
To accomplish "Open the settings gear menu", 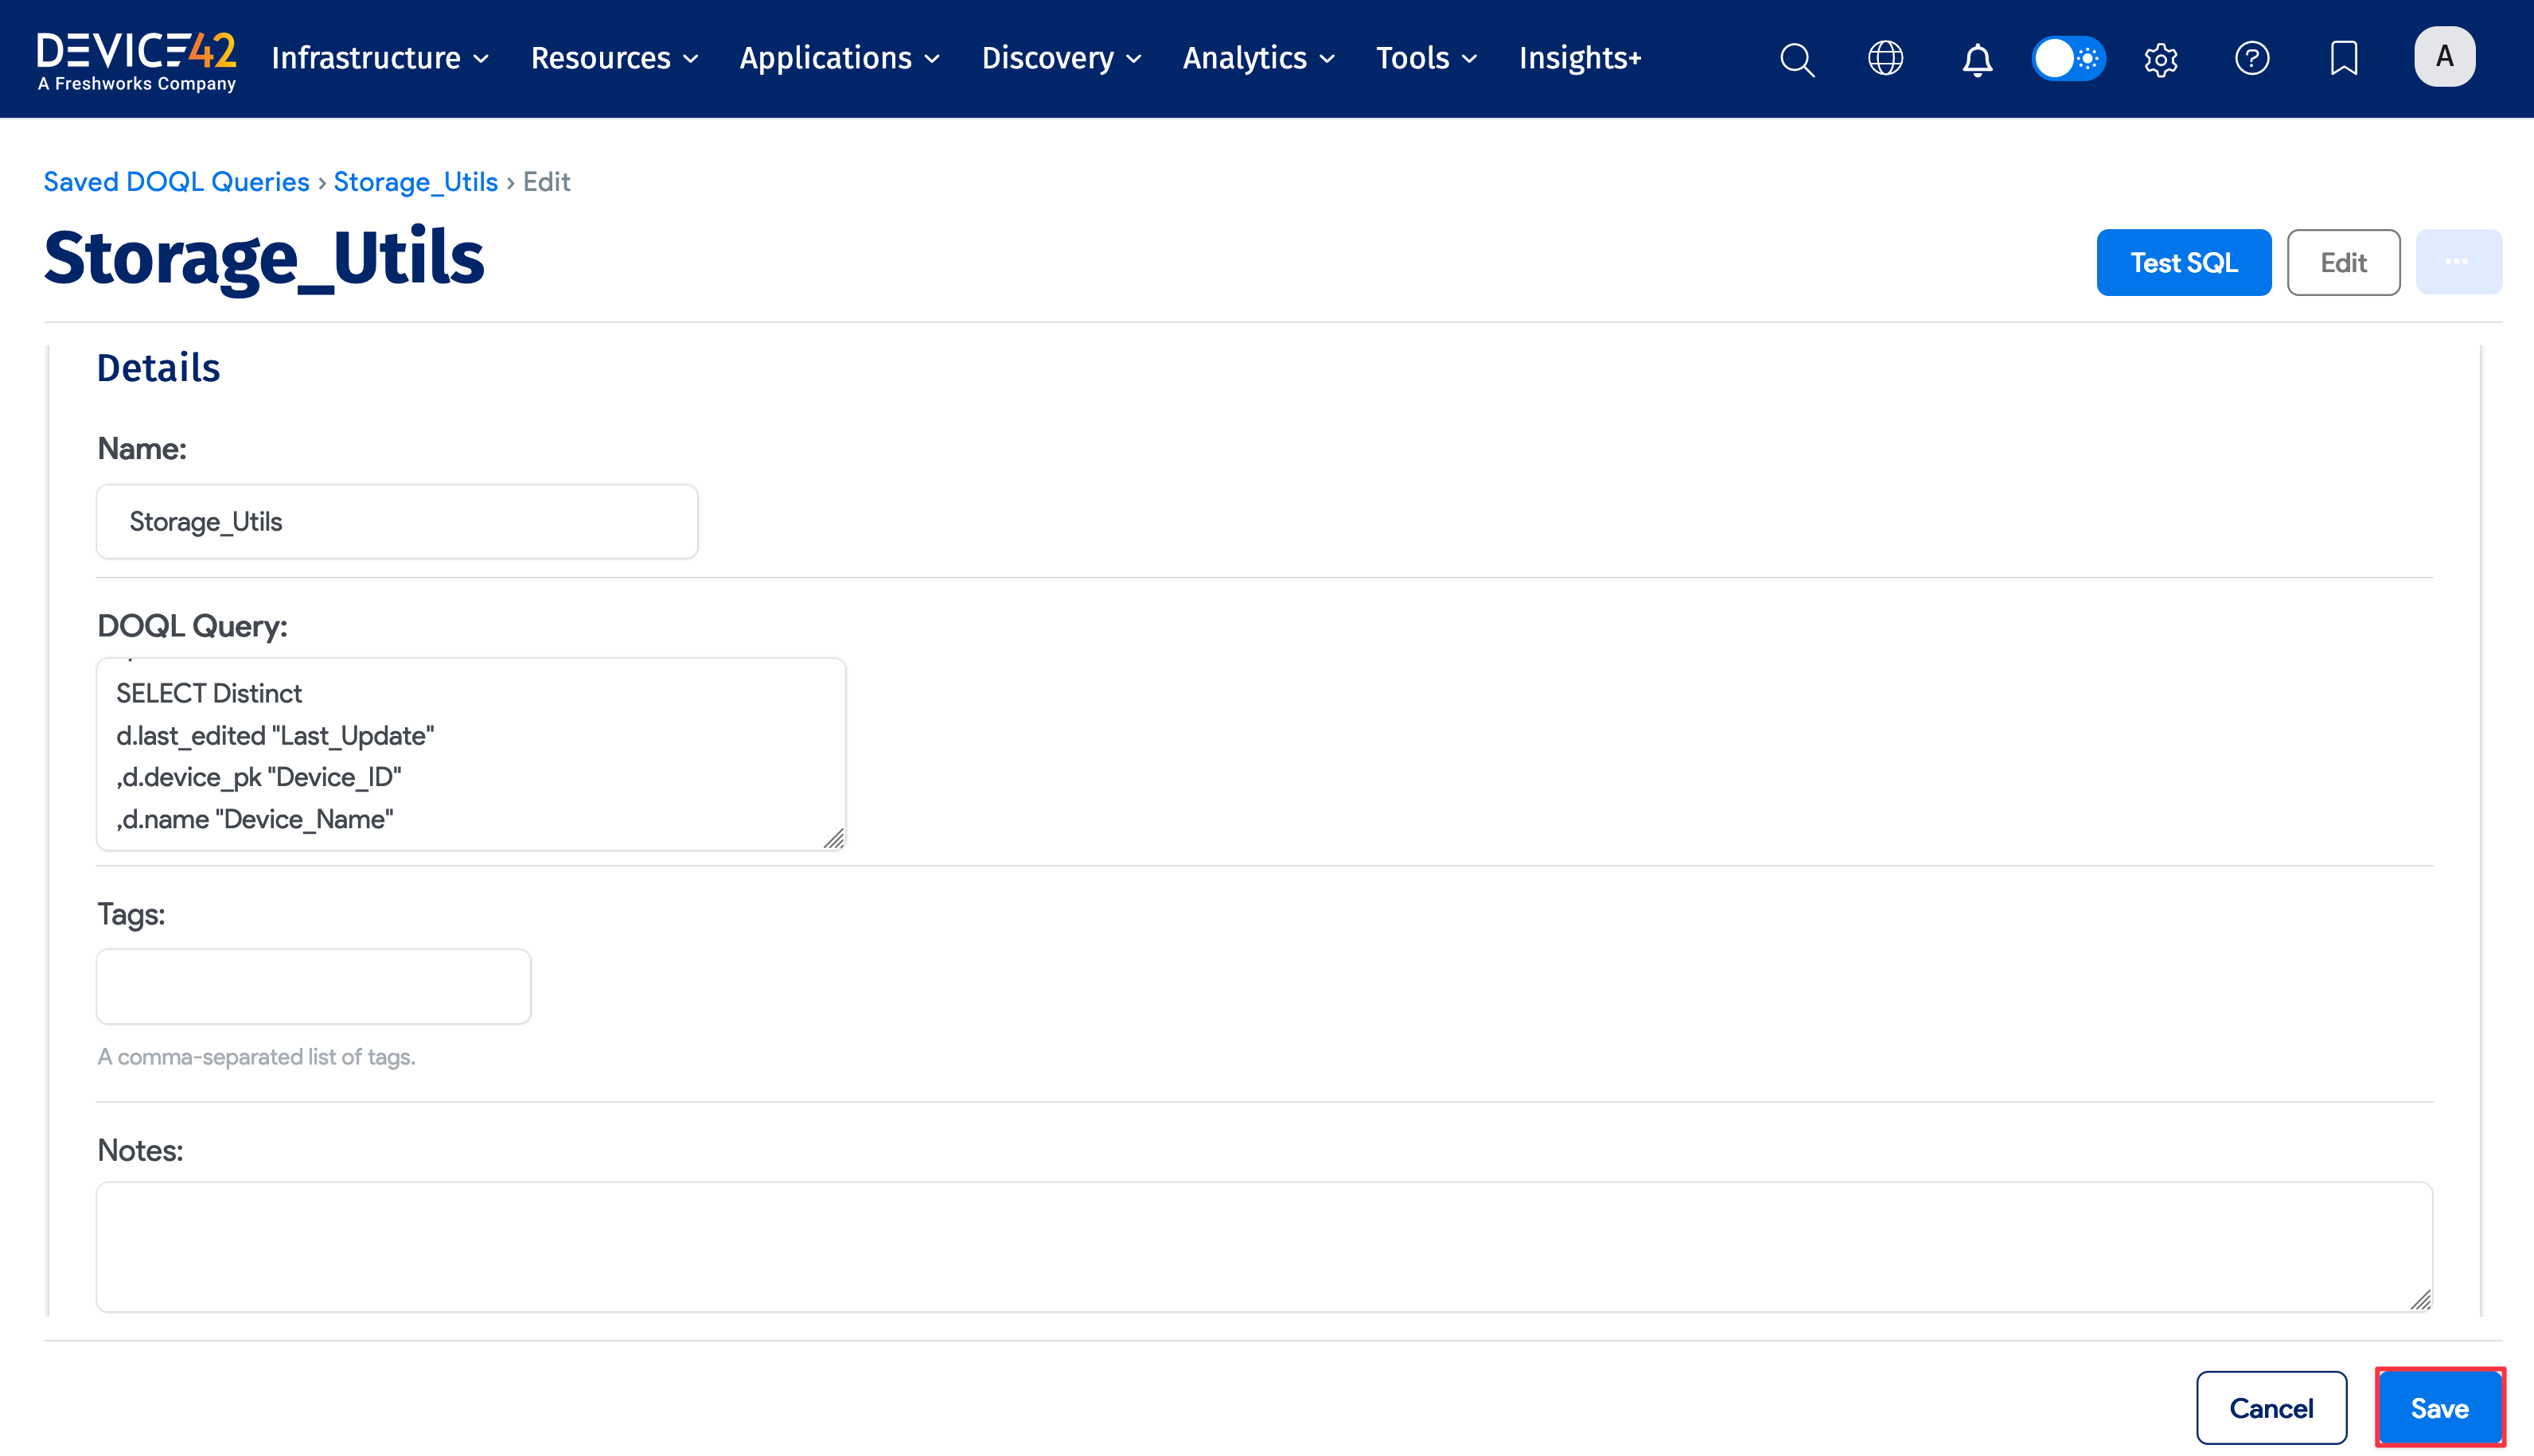I will point(2160,59).
